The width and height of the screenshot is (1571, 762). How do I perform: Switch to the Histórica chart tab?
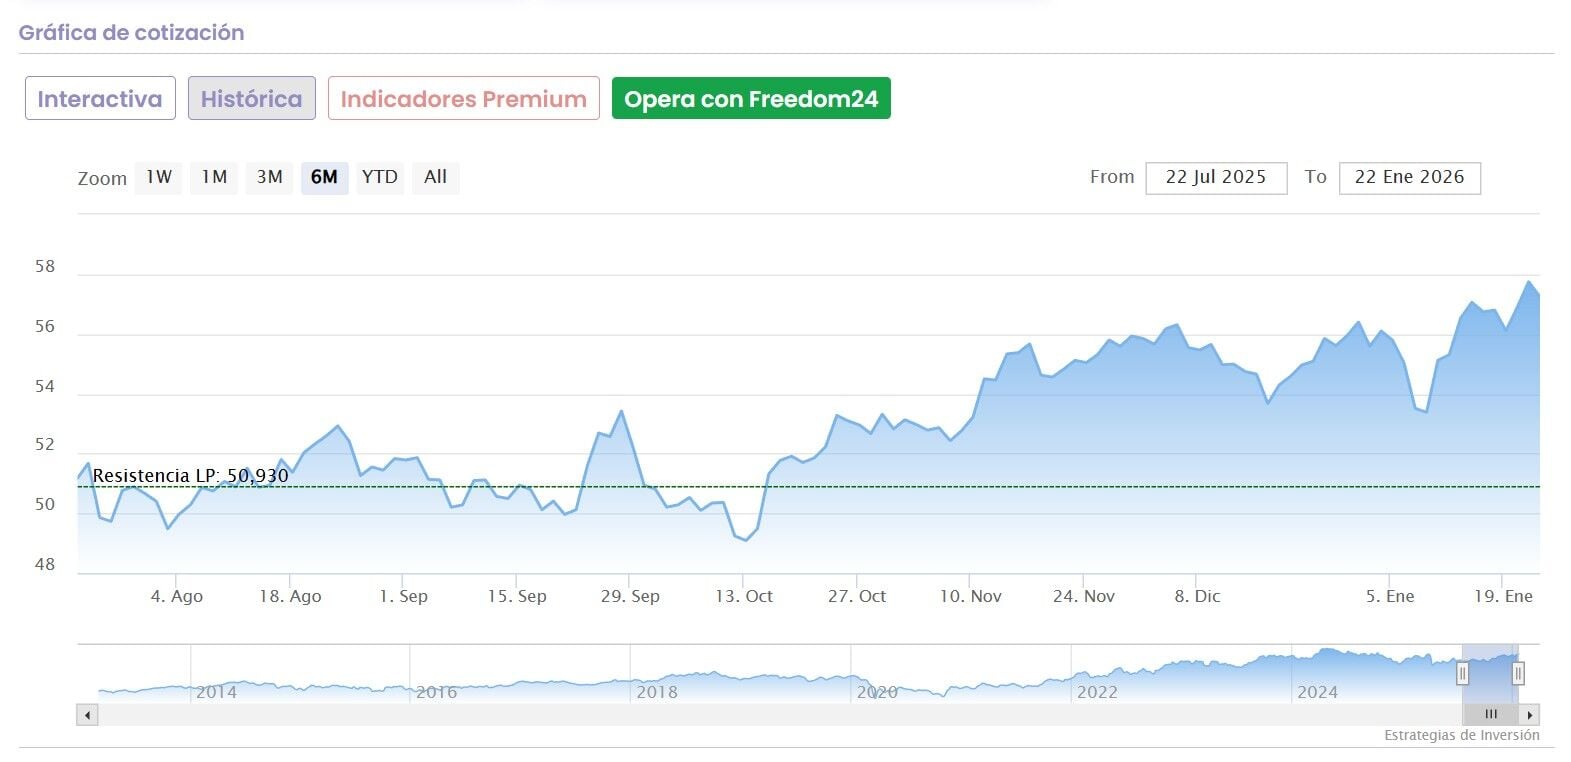point(251,99)
